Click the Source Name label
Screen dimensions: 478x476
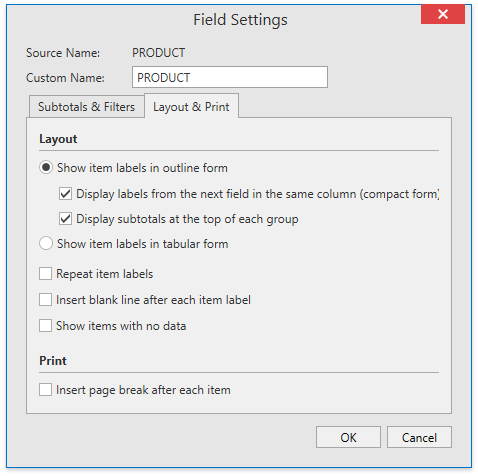click(x=63, y=53)
